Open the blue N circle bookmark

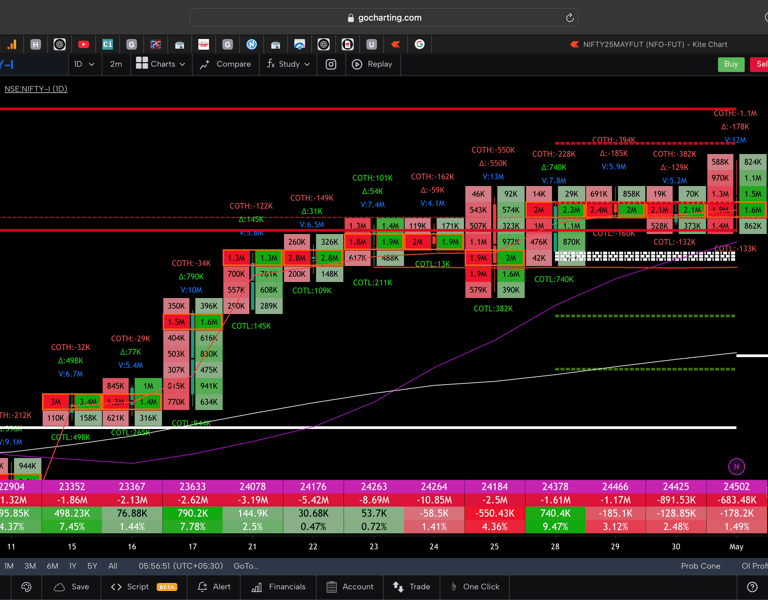[251, 45]
